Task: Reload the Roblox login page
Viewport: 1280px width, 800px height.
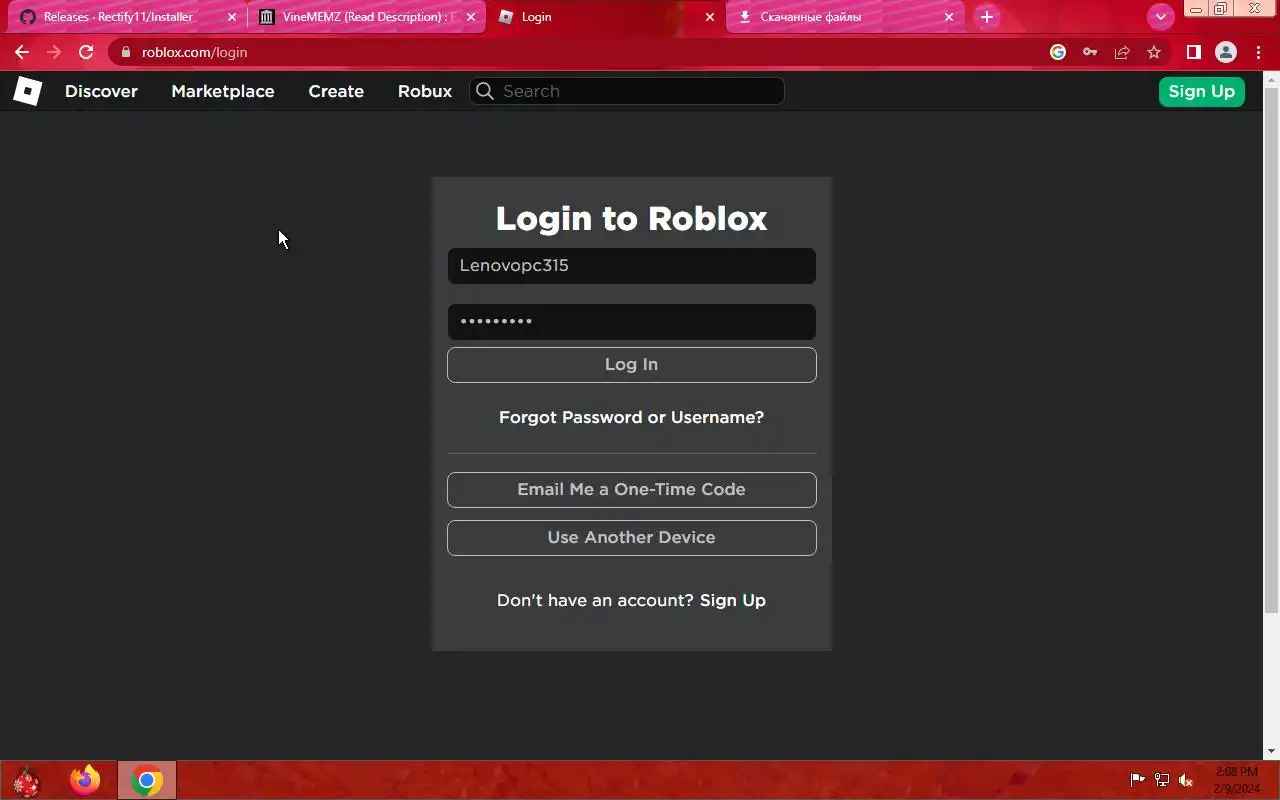Action: click(x=86, y=52)
